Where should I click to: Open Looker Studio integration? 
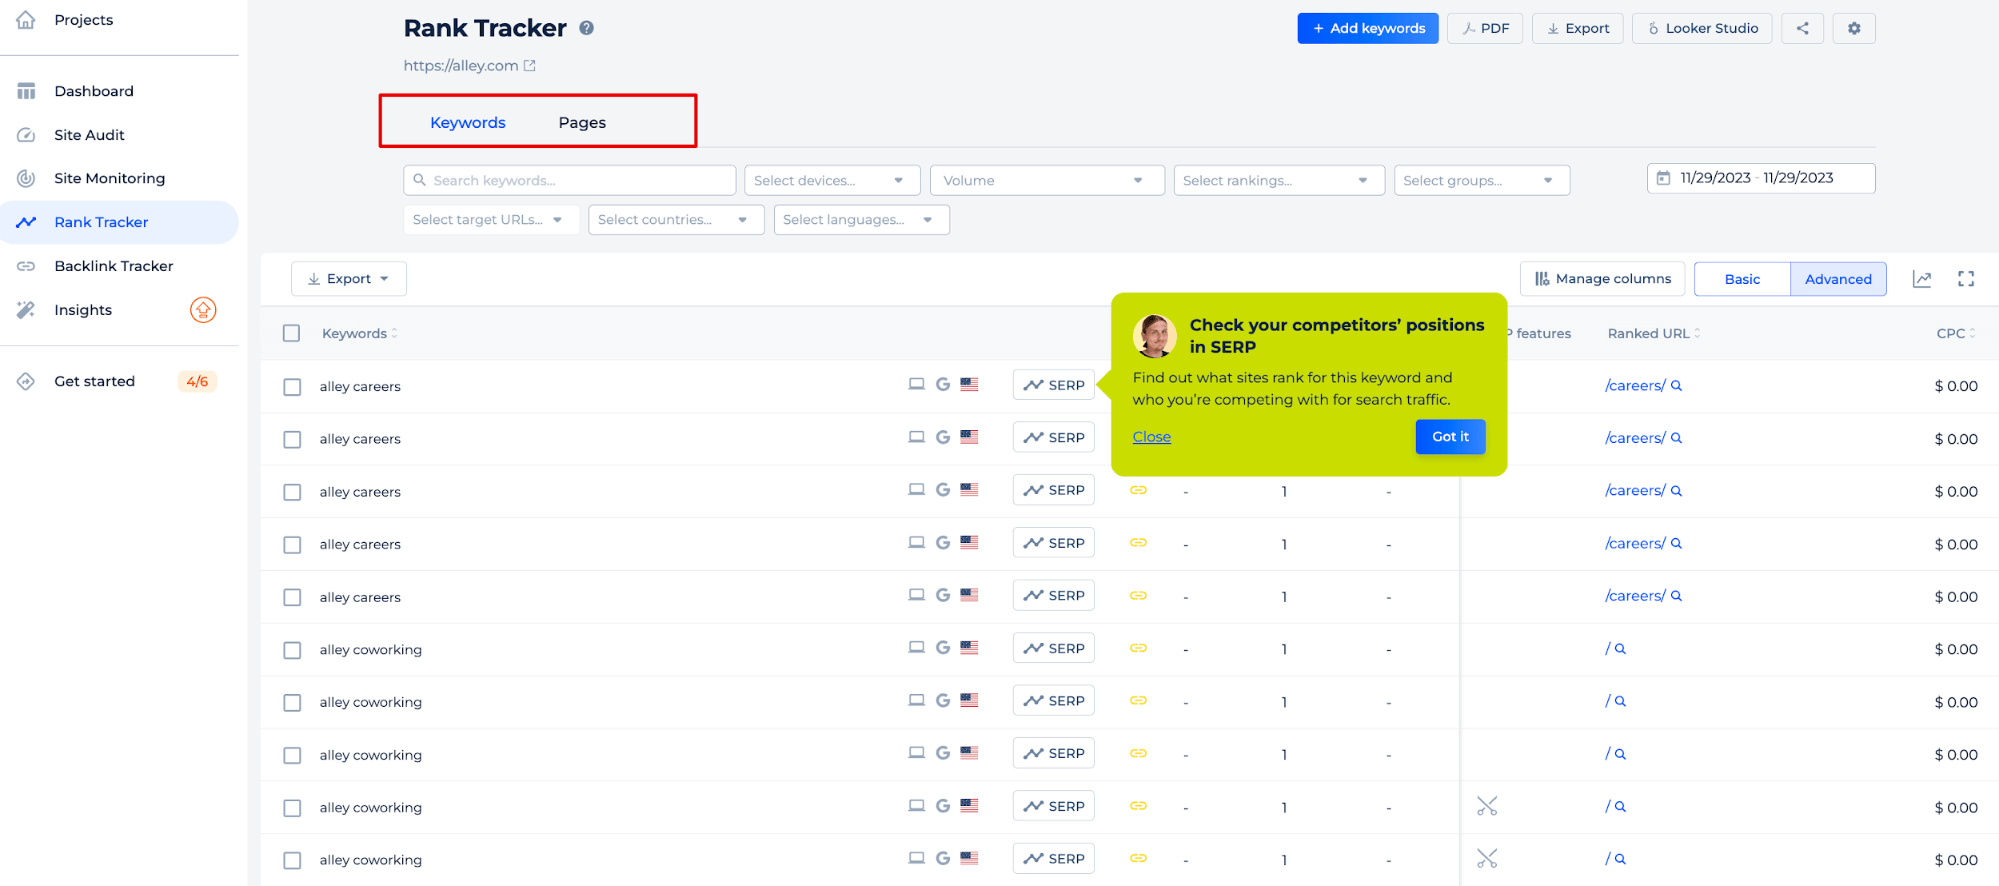coord(1702,28)
